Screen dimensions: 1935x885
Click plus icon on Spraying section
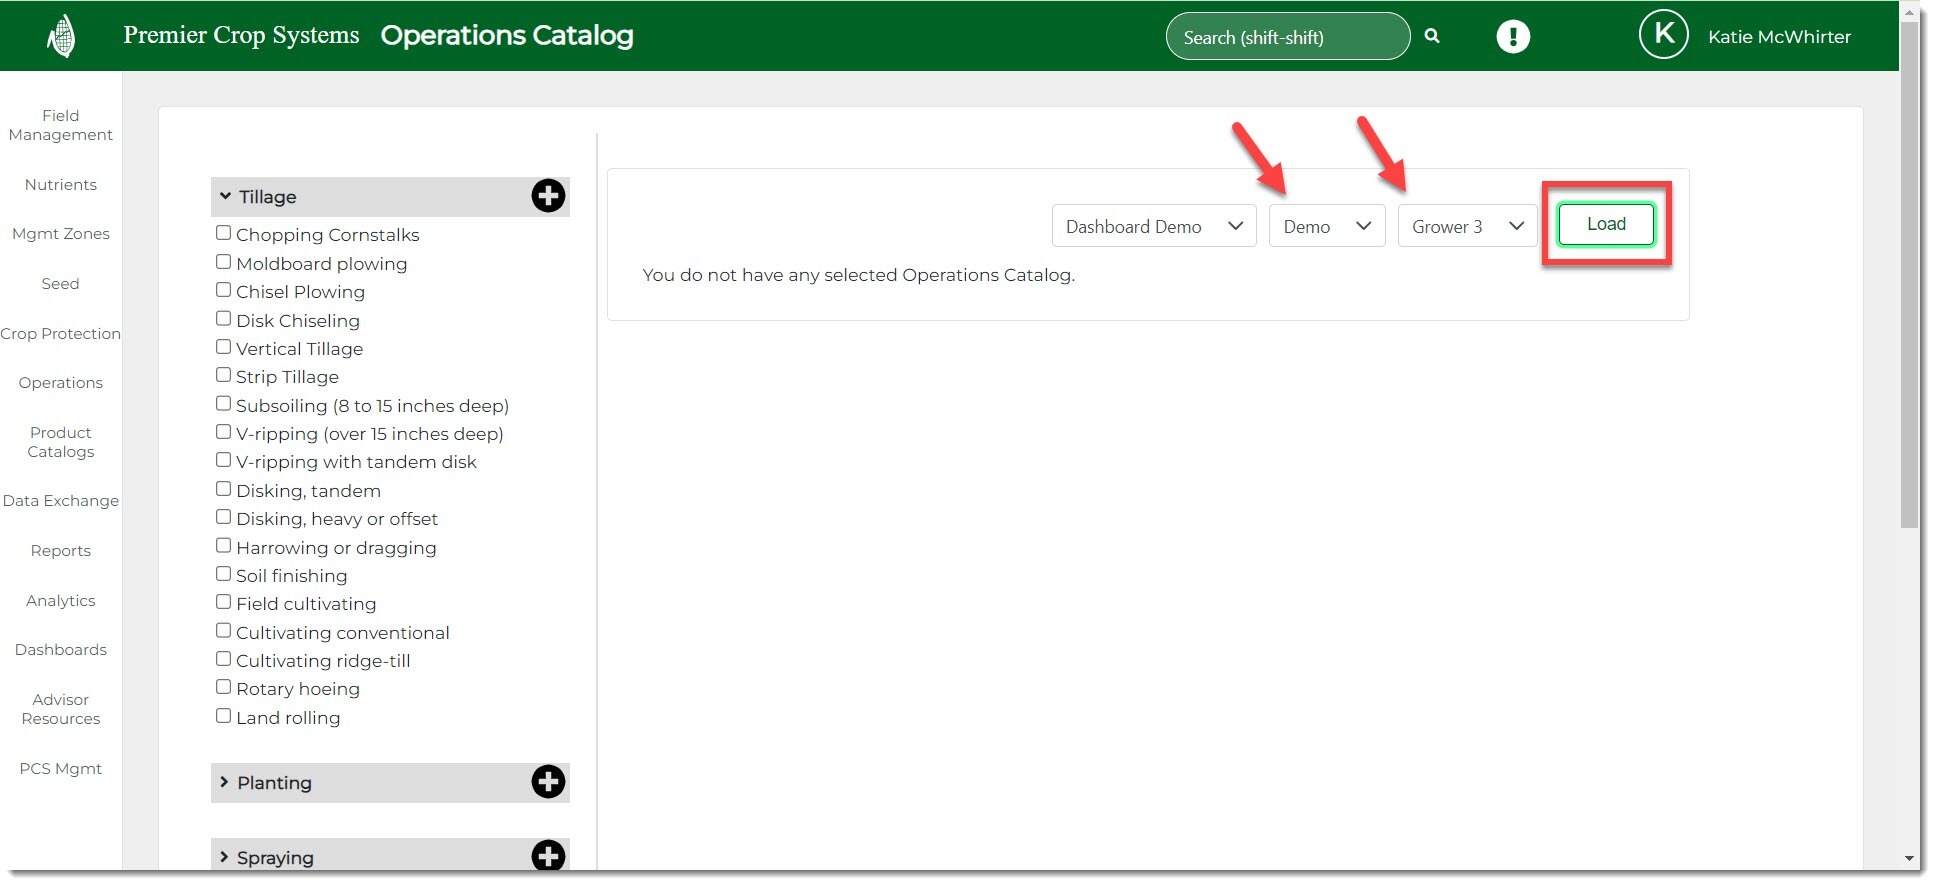point(548,856)
